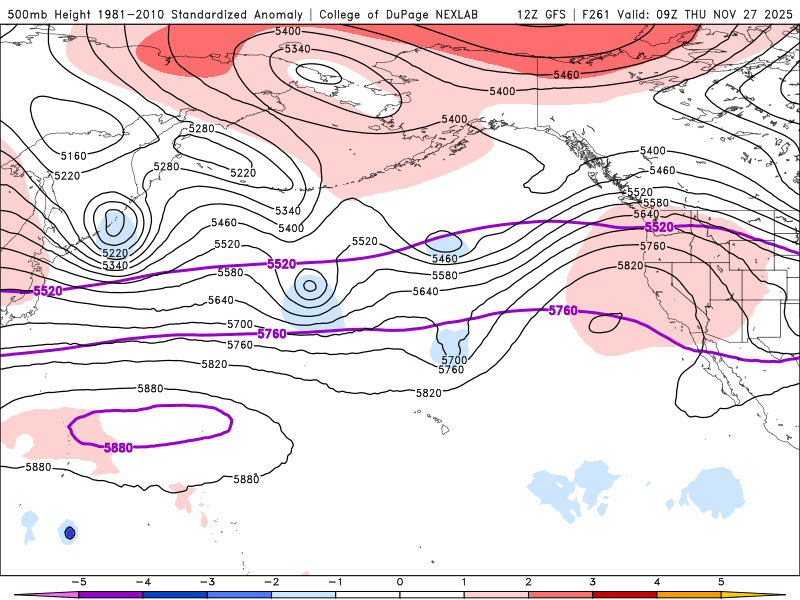Click the small dark blue anomaly spot

[x=70, y=533]
